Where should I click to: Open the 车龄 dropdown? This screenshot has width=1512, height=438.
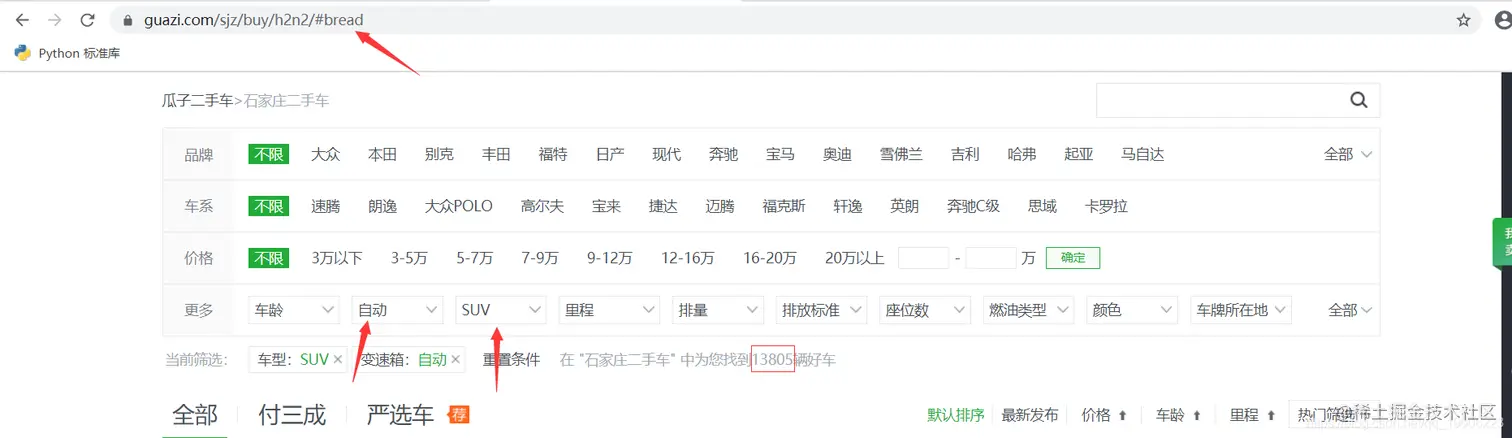click(294, 310)
